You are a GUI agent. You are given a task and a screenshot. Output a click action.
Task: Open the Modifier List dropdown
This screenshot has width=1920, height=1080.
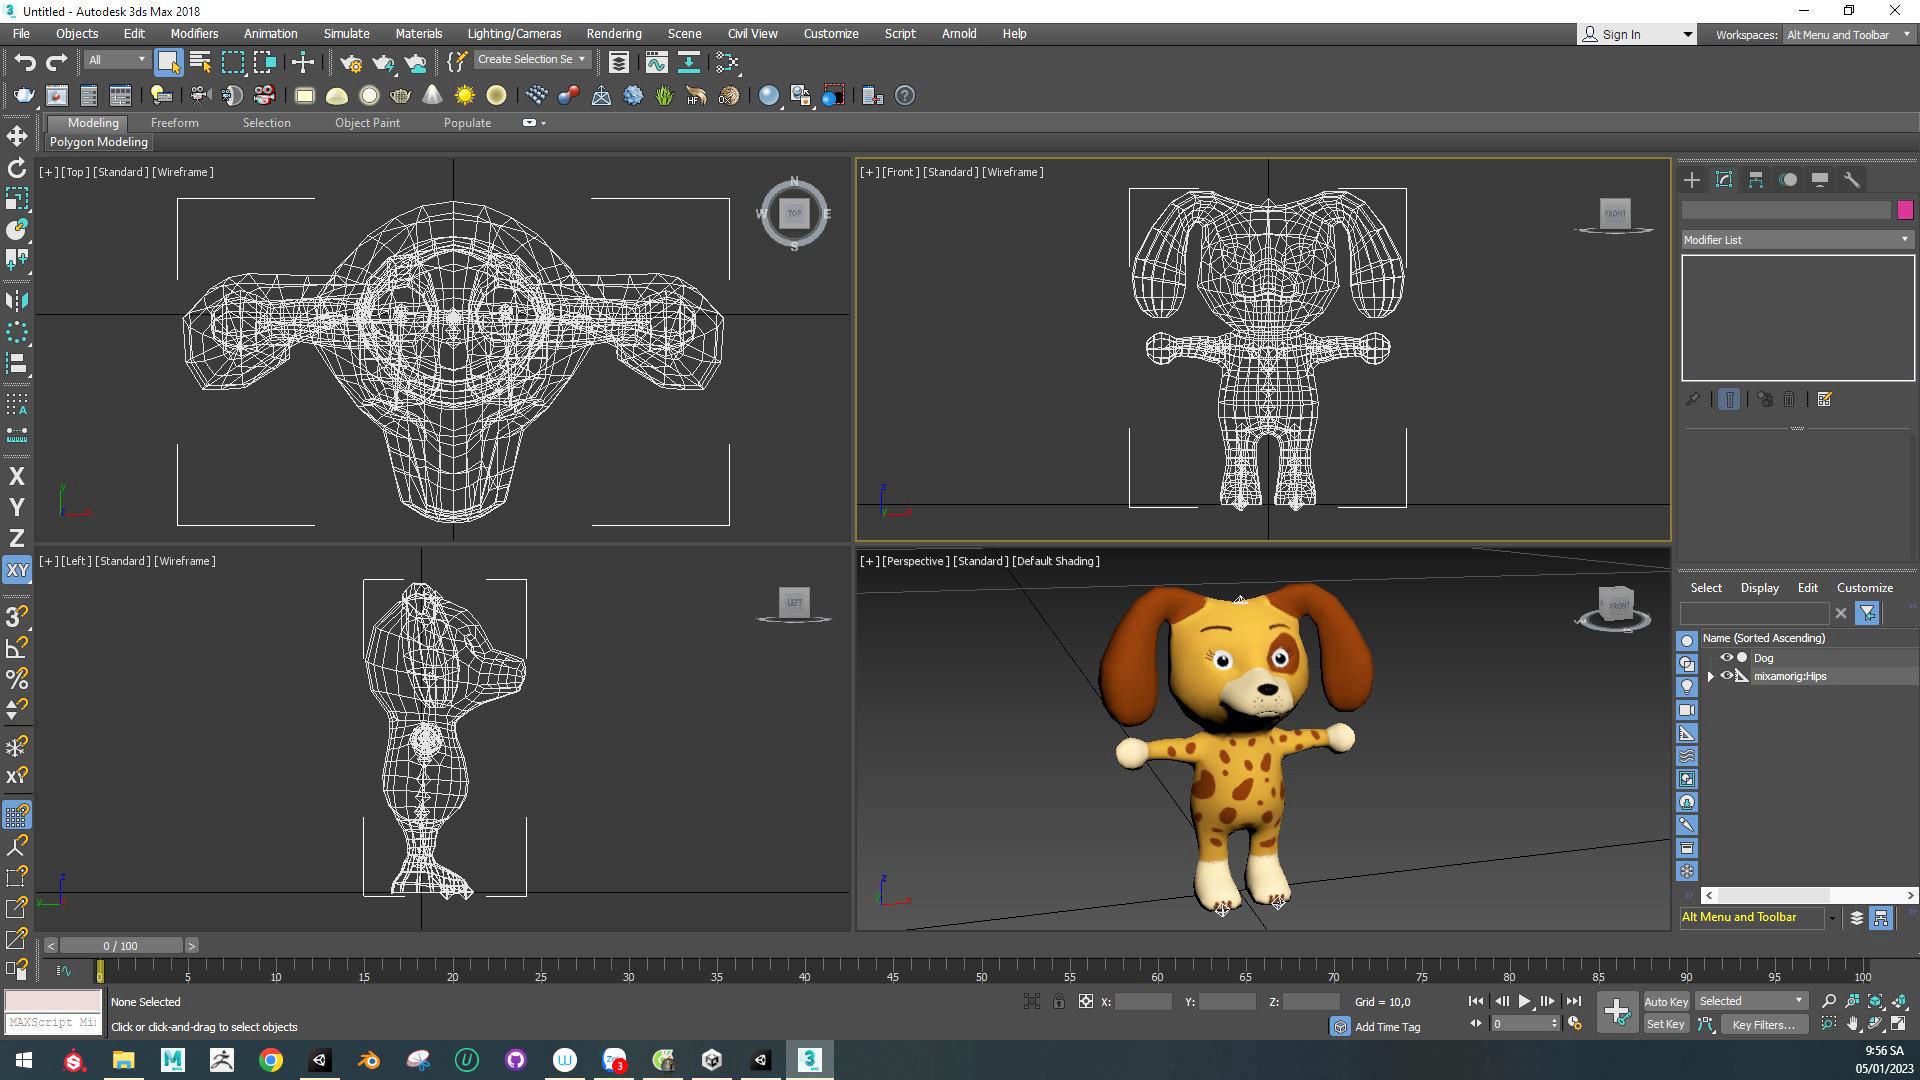1797,240
